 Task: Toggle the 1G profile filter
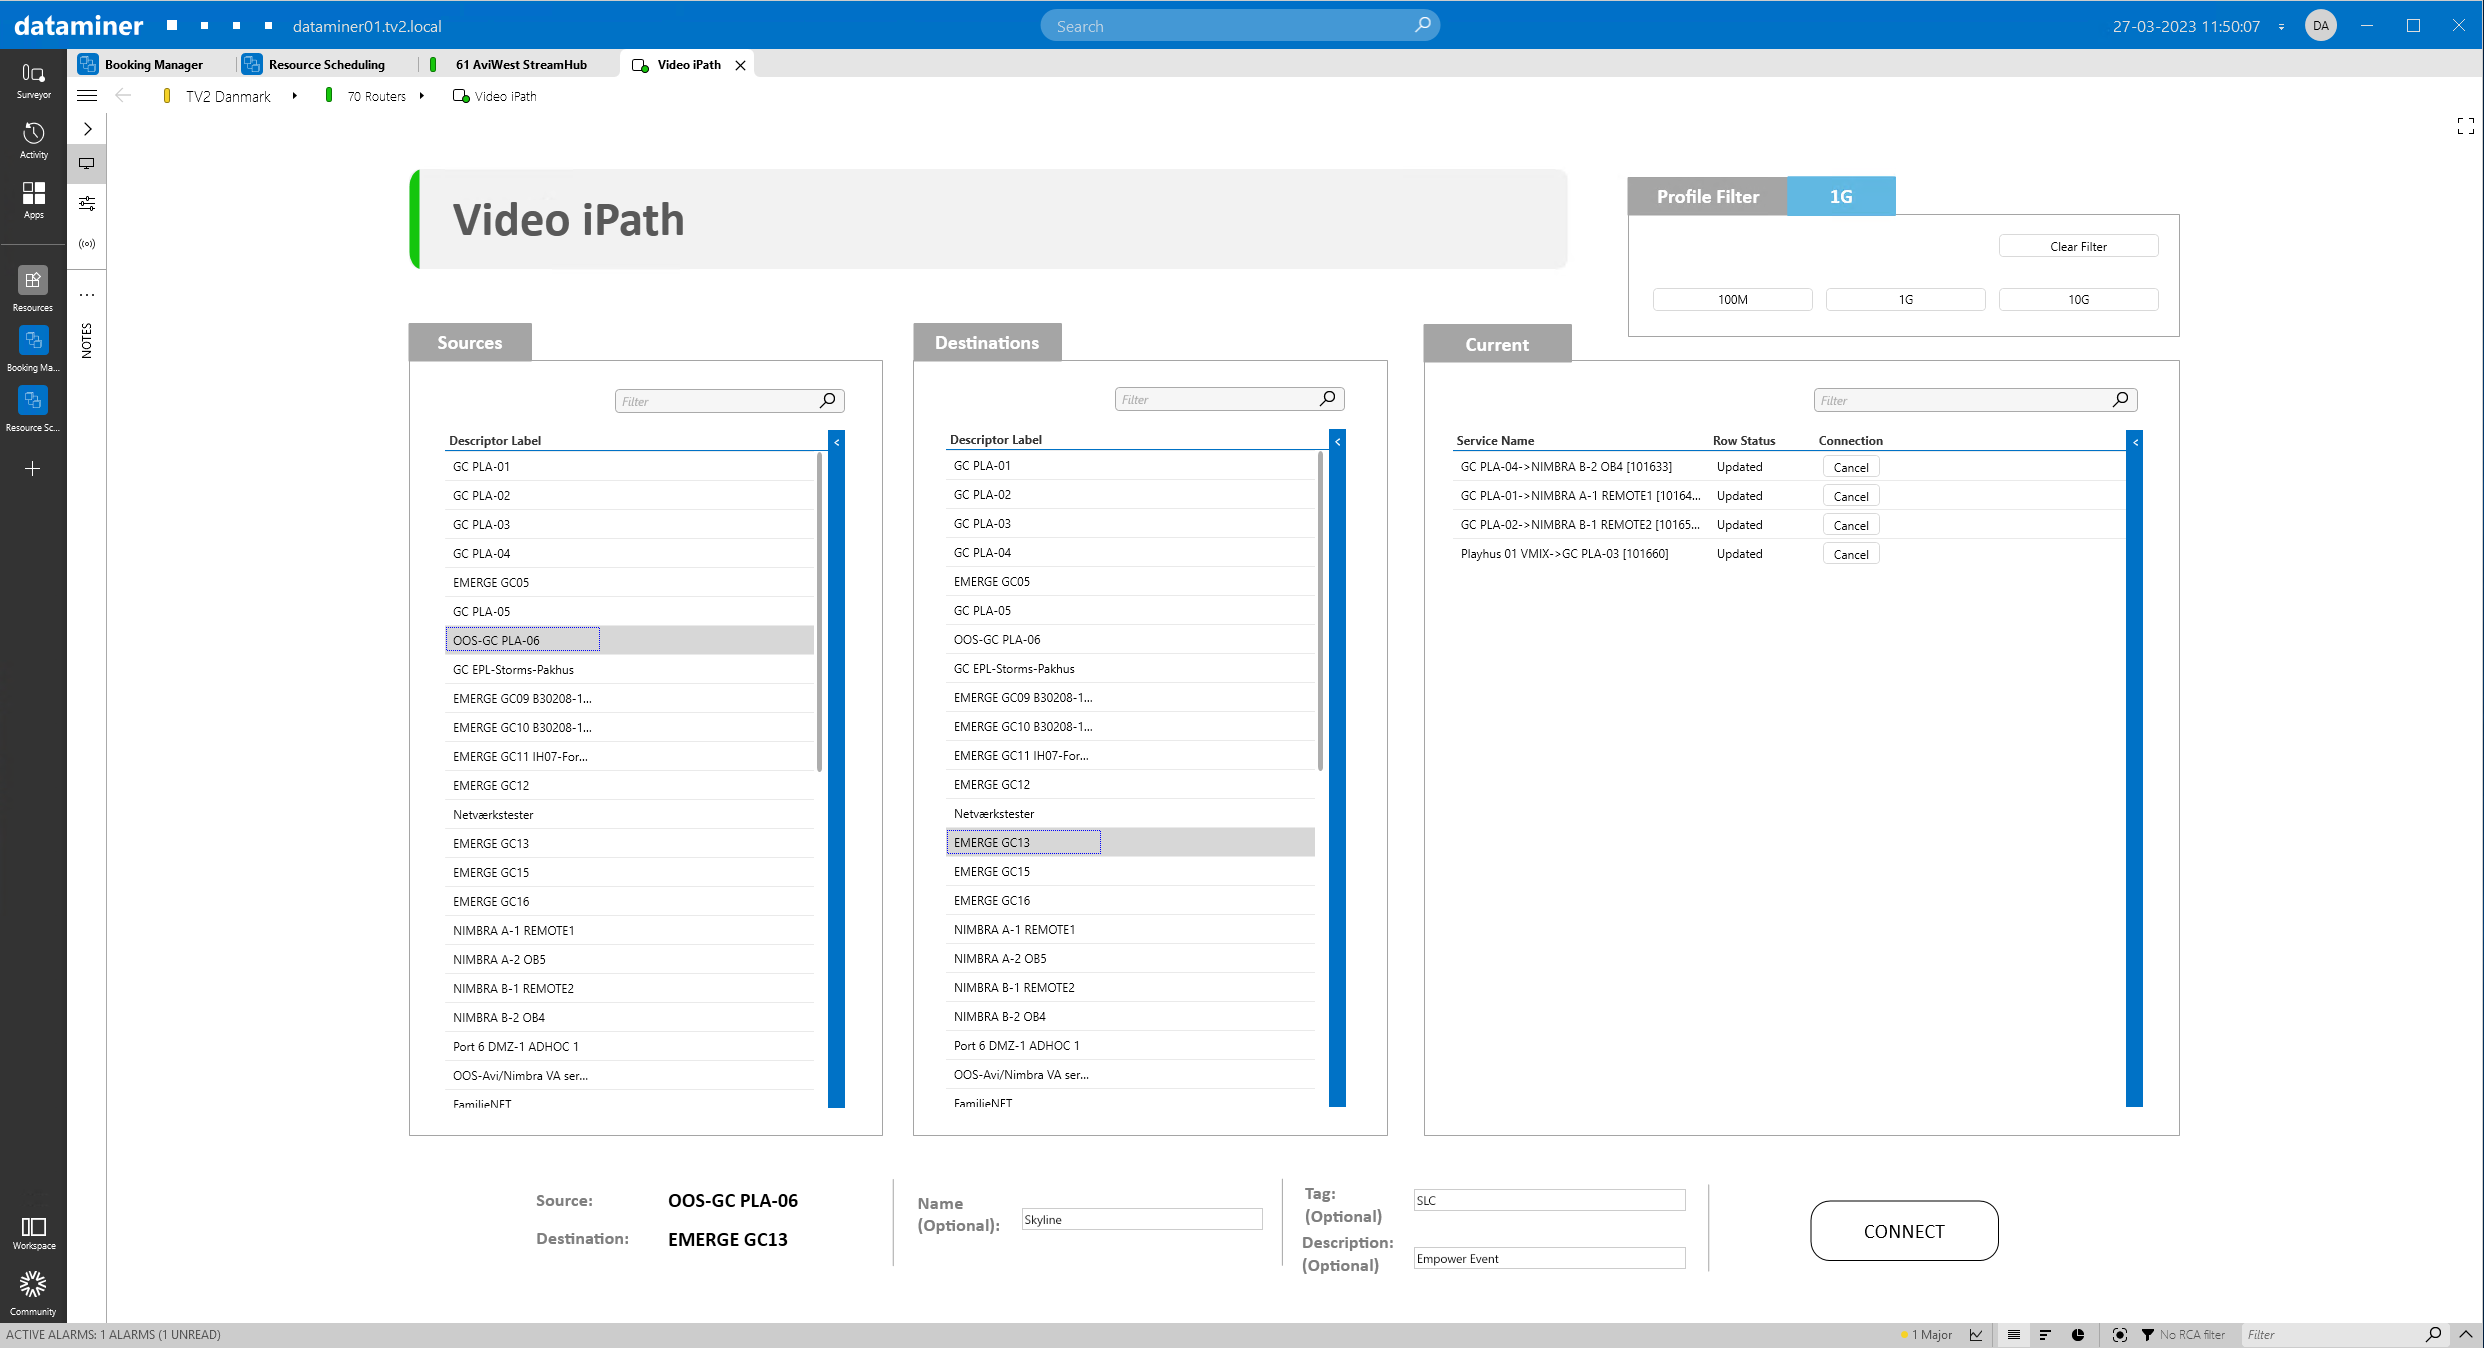[x=1905, y=300]
